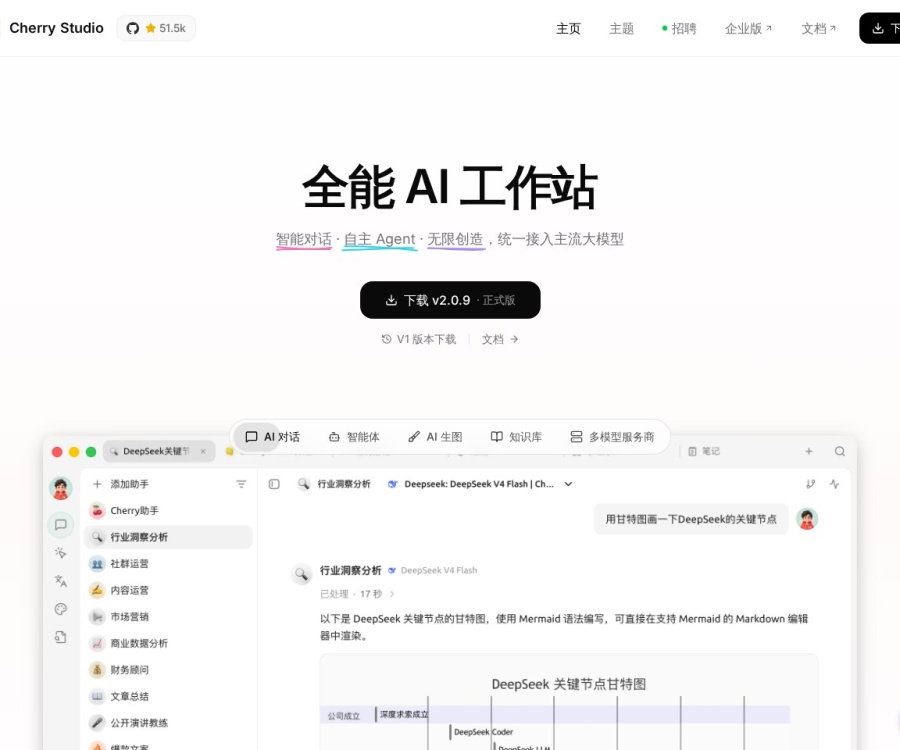Open the GitHub stars badge 51.5k
Viewport: 900px width, 750px height.
156,28
